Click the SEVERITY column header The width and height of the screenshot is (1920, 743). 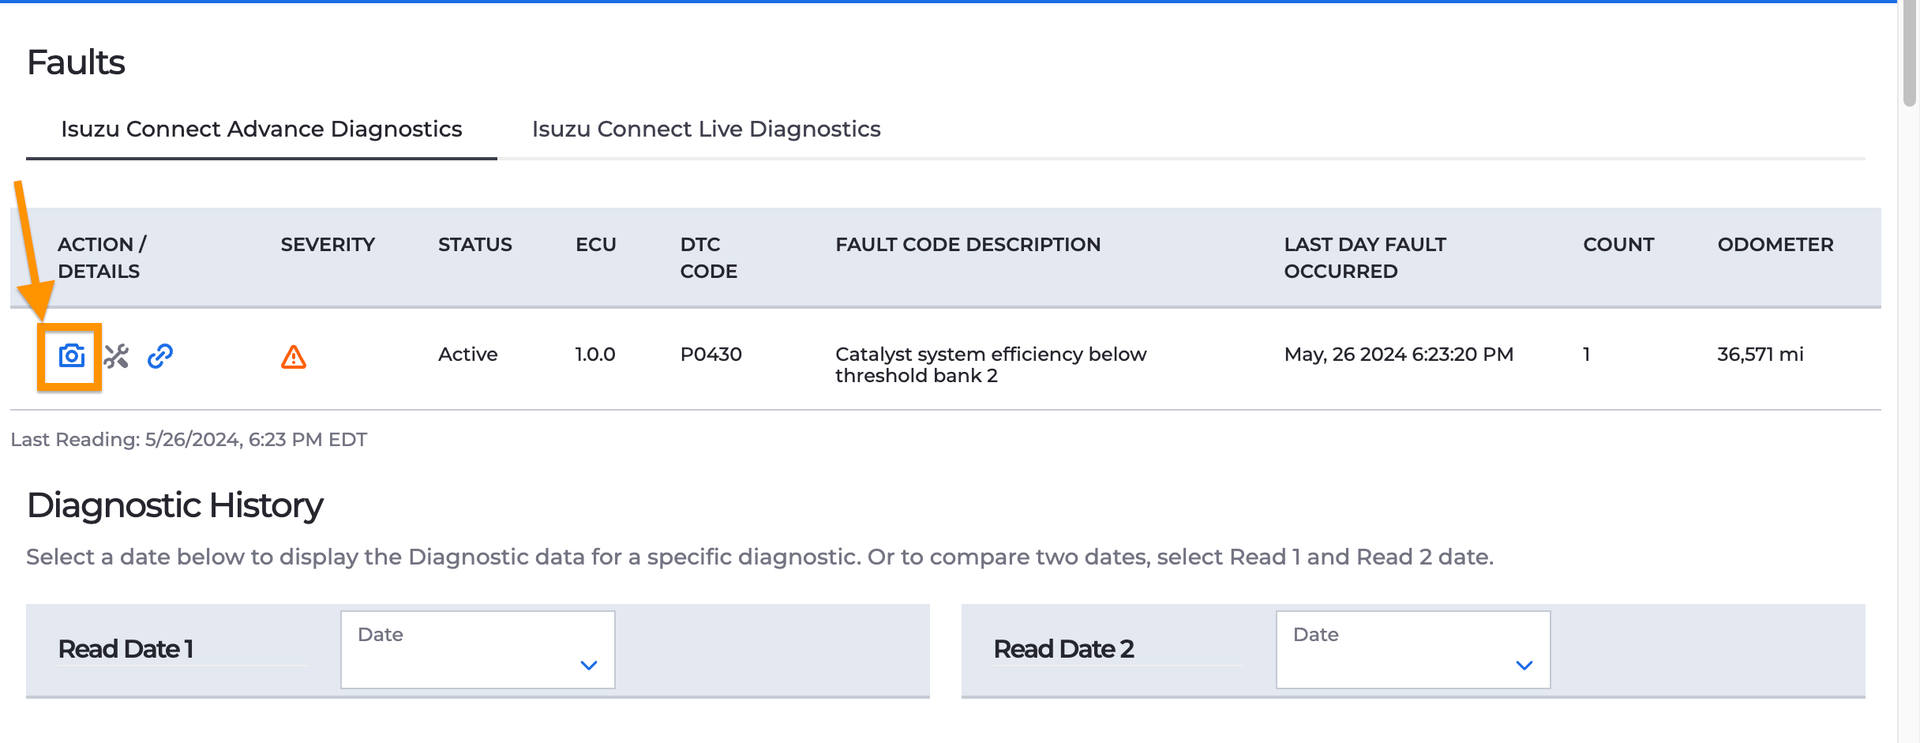click(328, 245)
